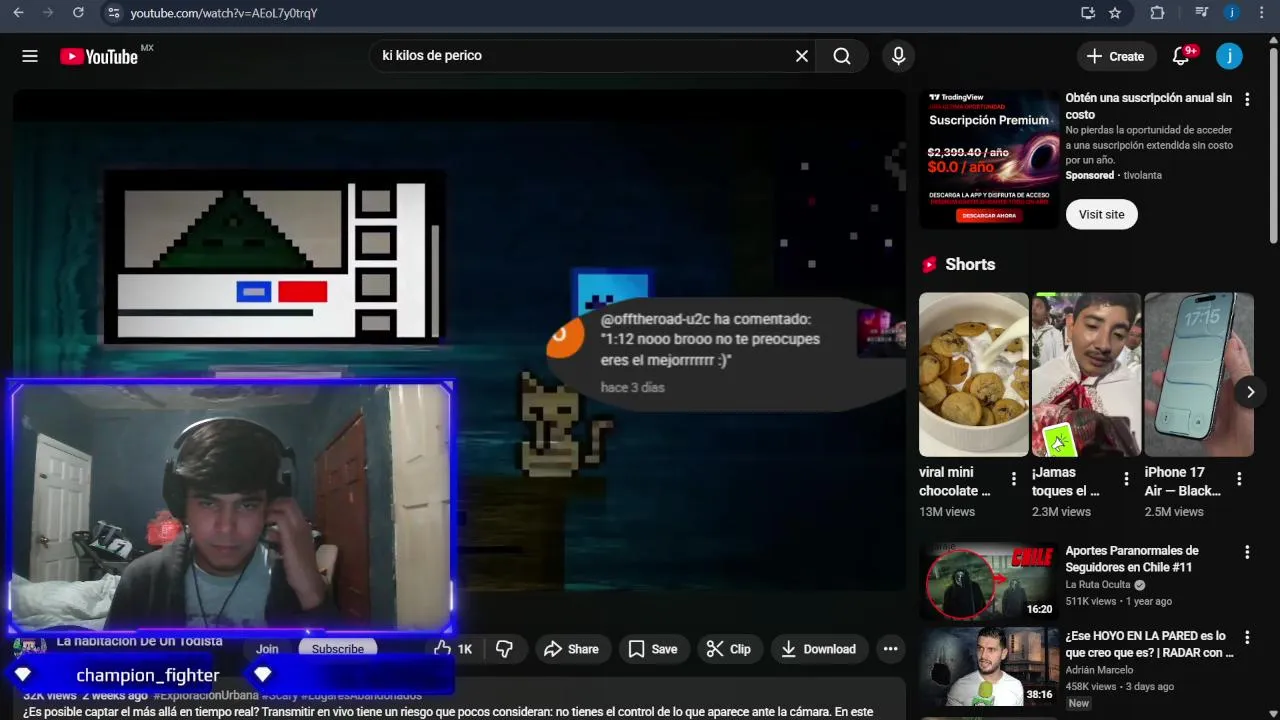The width and height of the screenshot is (1280, 720).
Task: Open ad options three-dot menu
Action: click(1247, 100)
